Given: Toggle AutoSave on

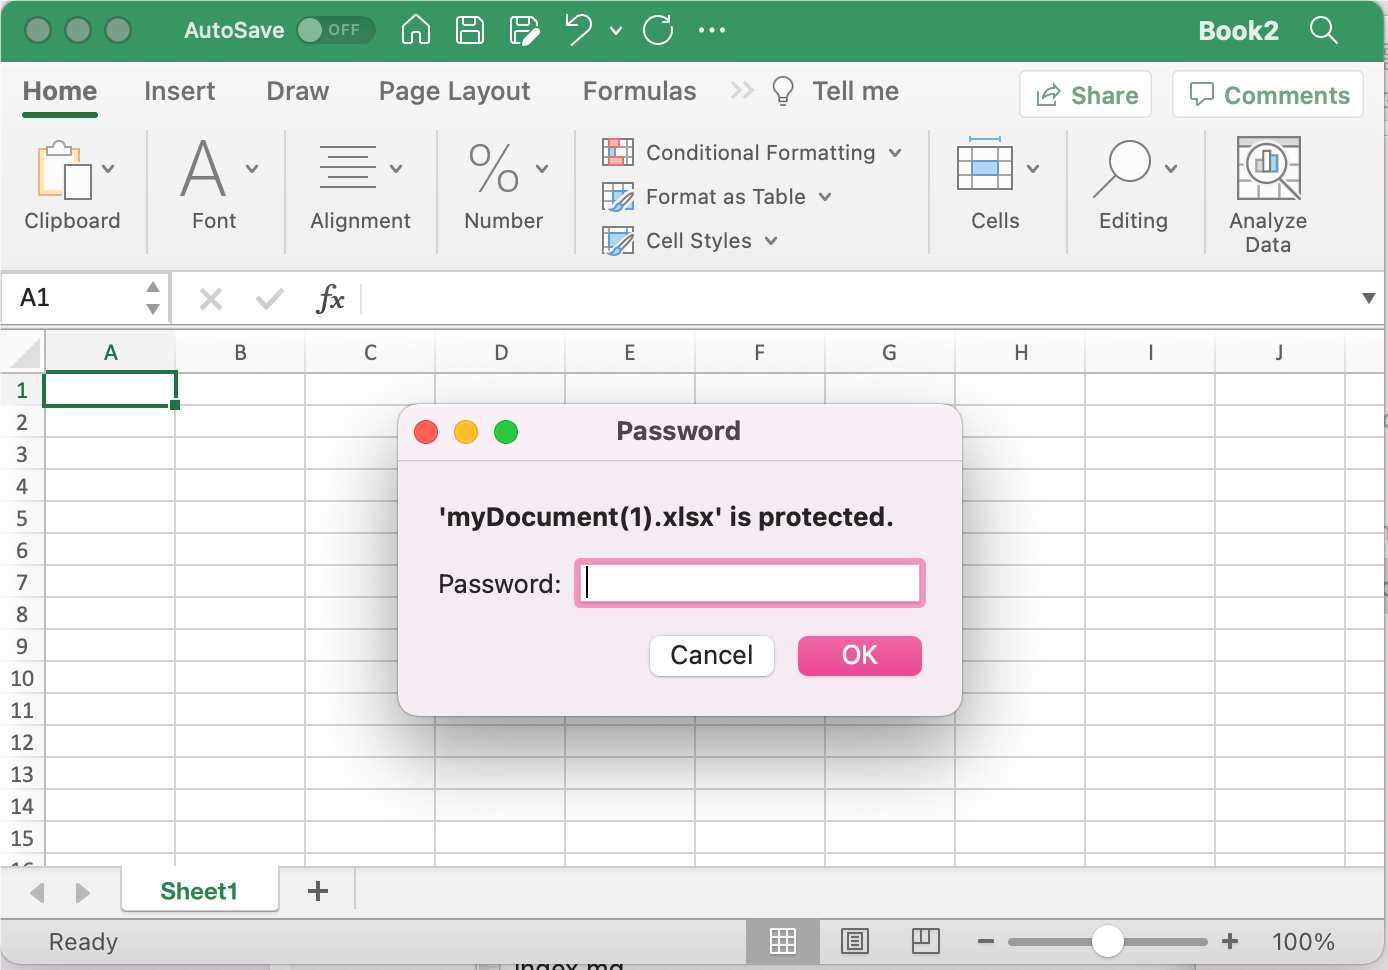Looking at the screenshot, I should point(336,30).
